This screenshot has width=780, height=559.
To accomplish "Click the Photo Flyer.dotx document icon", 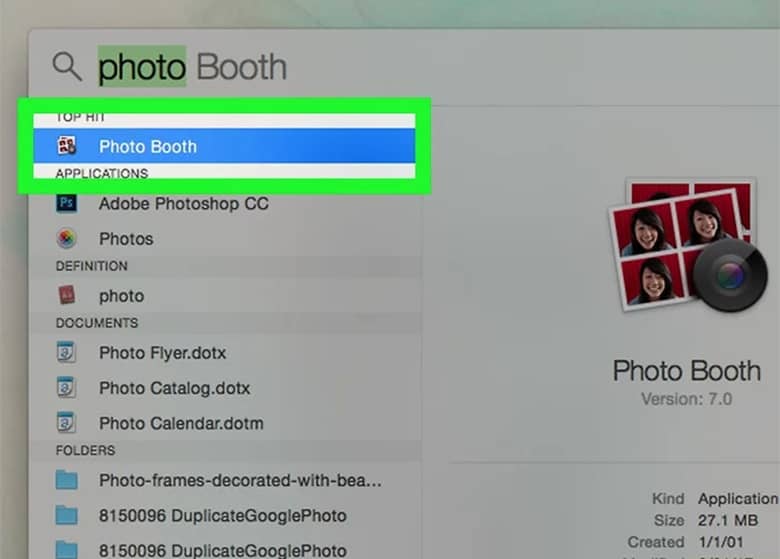I will [x=67, y=352].
